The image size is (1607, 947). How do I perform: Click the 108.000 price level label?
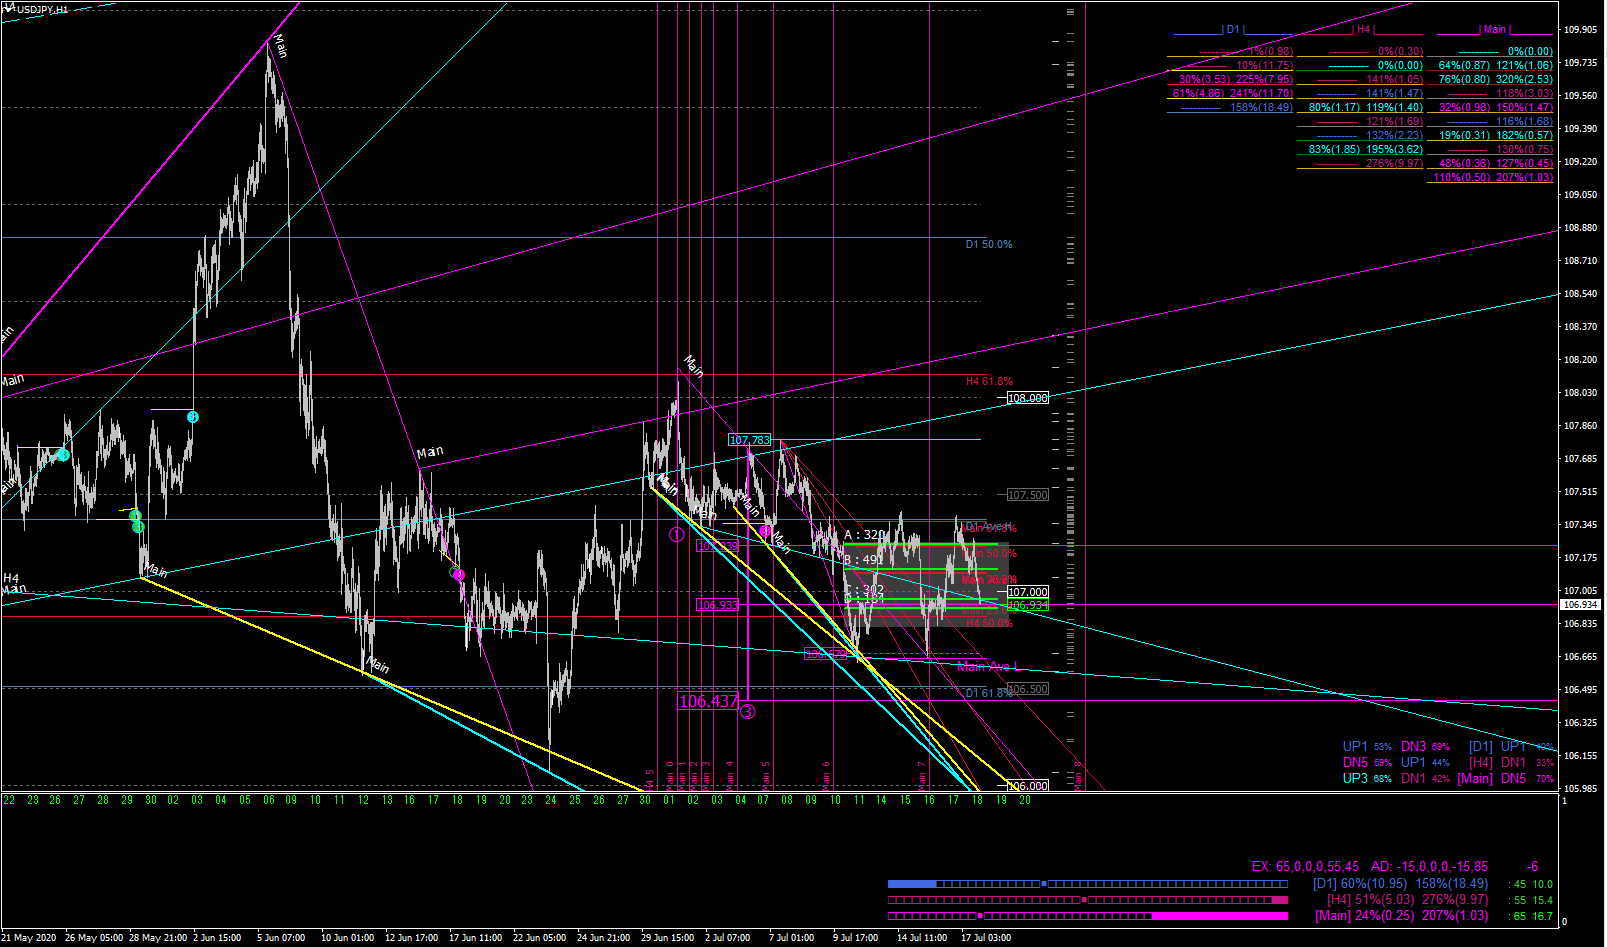(1028, 398)
